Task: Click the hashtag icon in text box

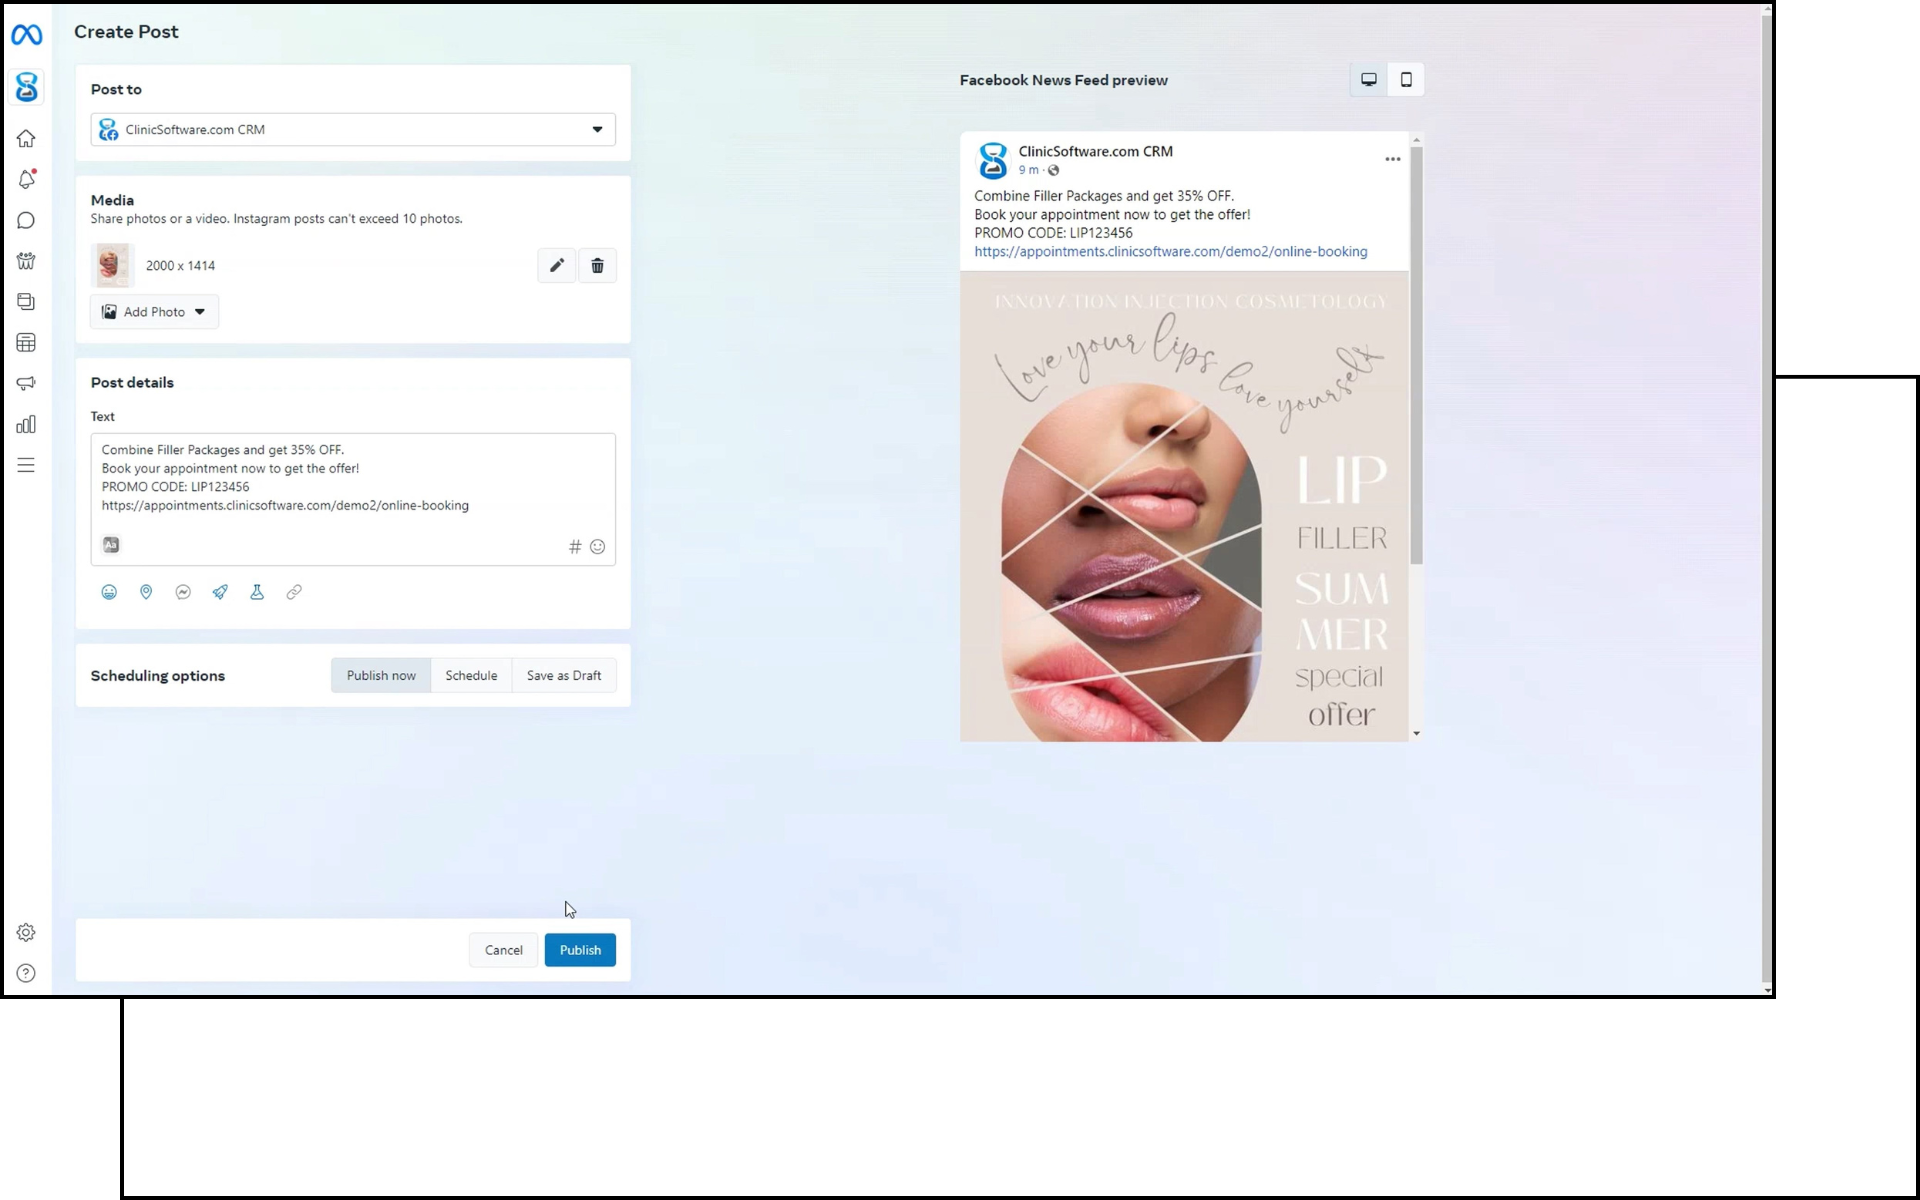Action: point(575,547)
